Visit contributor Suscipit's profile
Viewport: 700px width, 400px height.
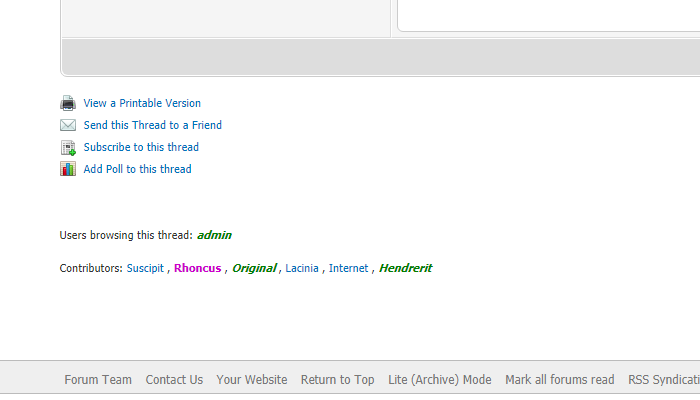145,268
